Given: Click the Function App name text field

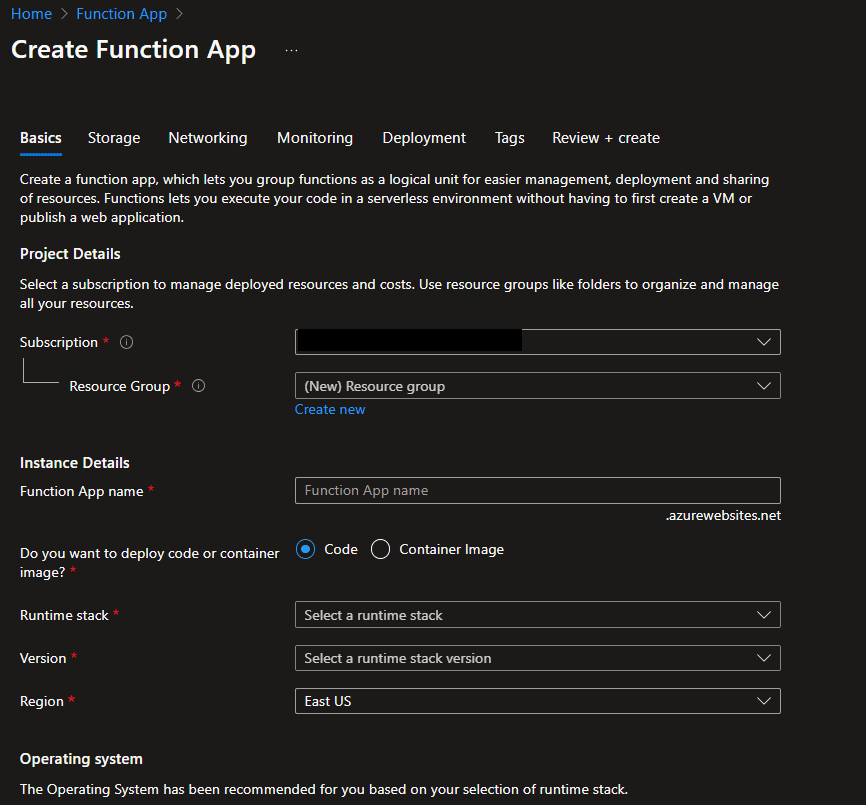Looking at the screenshot, I should 537,490.
